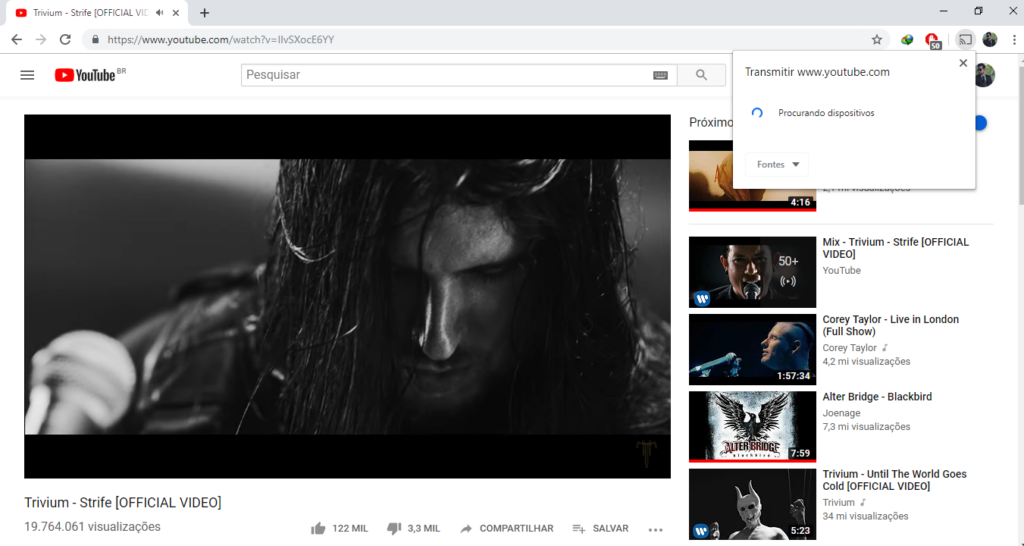Viewport: 1024px width, 546px height.
Task: Close the Transmitir cast popup
Action: click(963, 63)
